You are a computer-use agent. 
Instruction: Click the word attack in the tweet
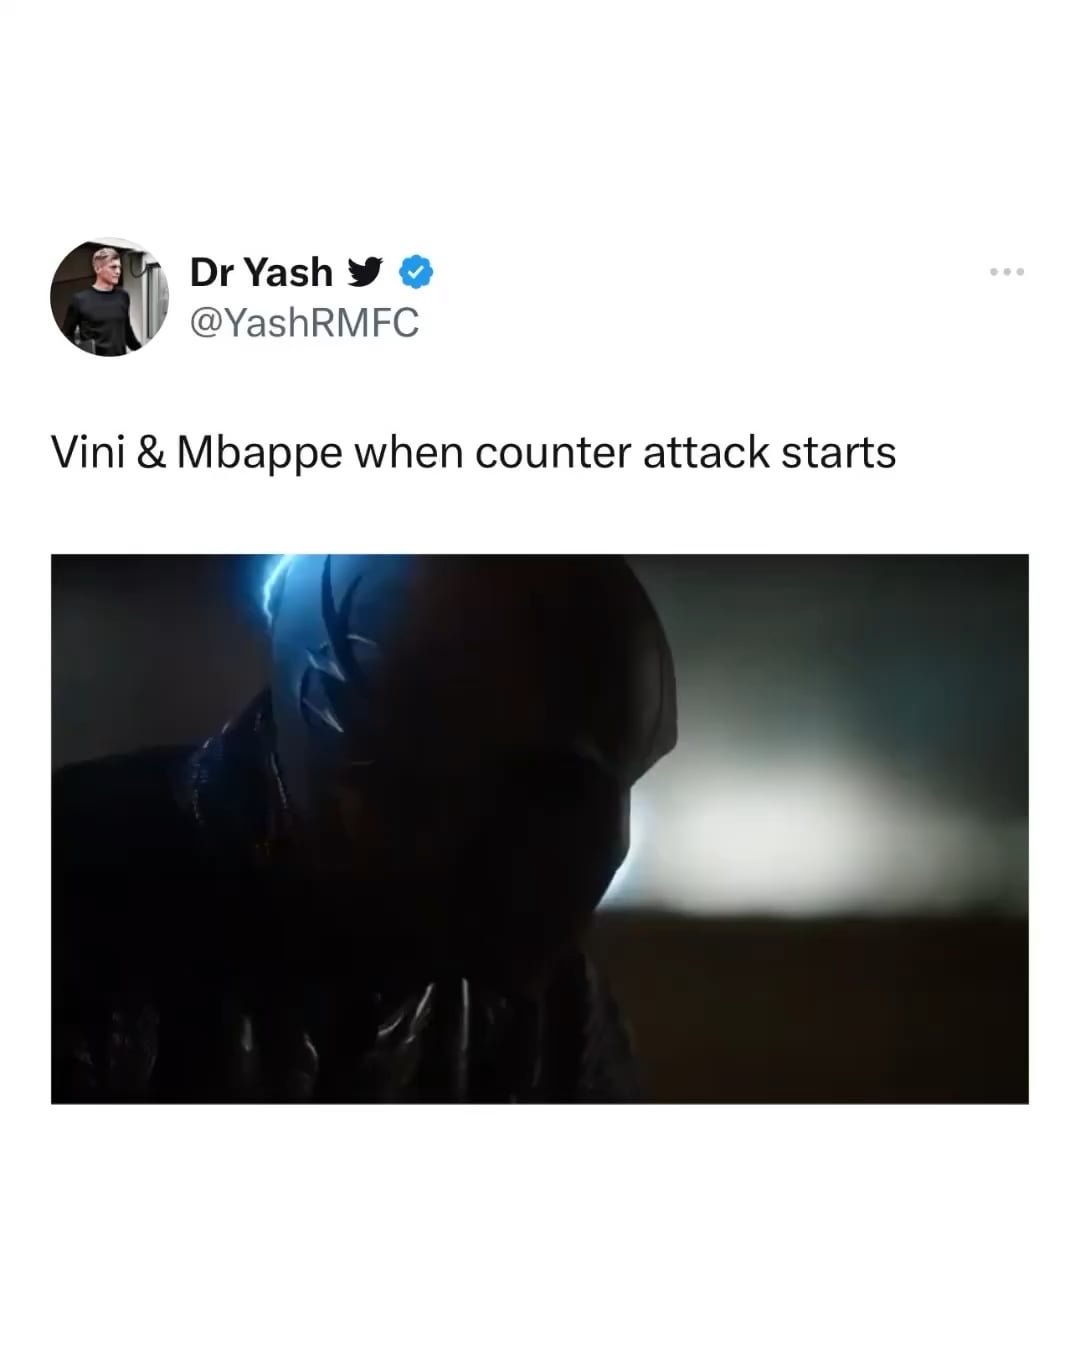tap(706, 453)
